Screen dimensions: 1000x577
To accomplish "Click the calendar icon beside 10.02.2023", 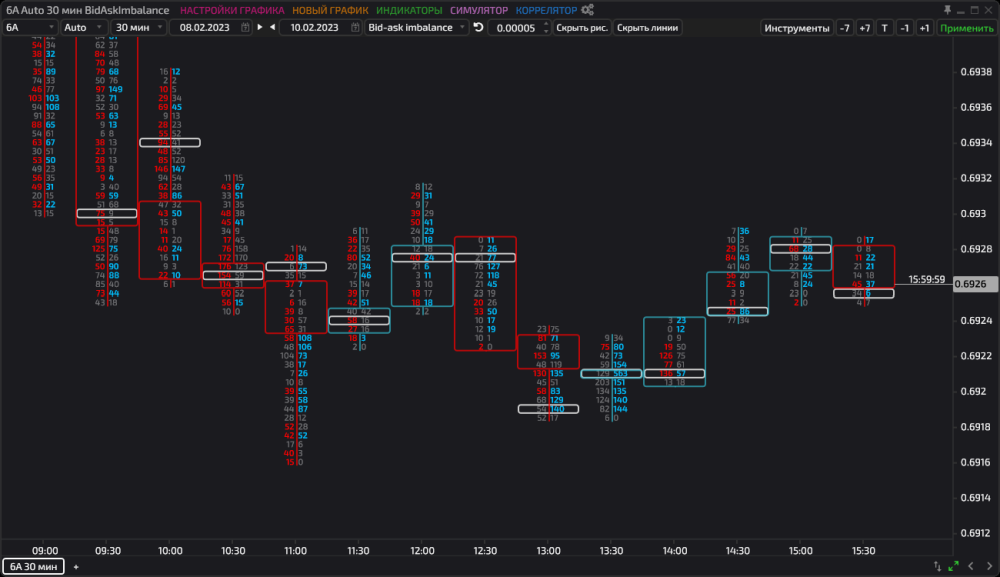I will 354,27.
